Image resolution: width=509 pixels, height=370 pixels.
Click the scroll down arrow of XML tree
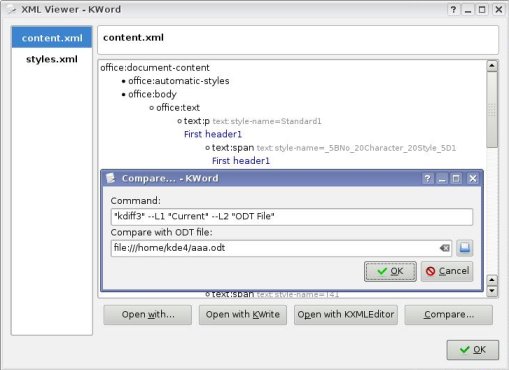[492, 291]
